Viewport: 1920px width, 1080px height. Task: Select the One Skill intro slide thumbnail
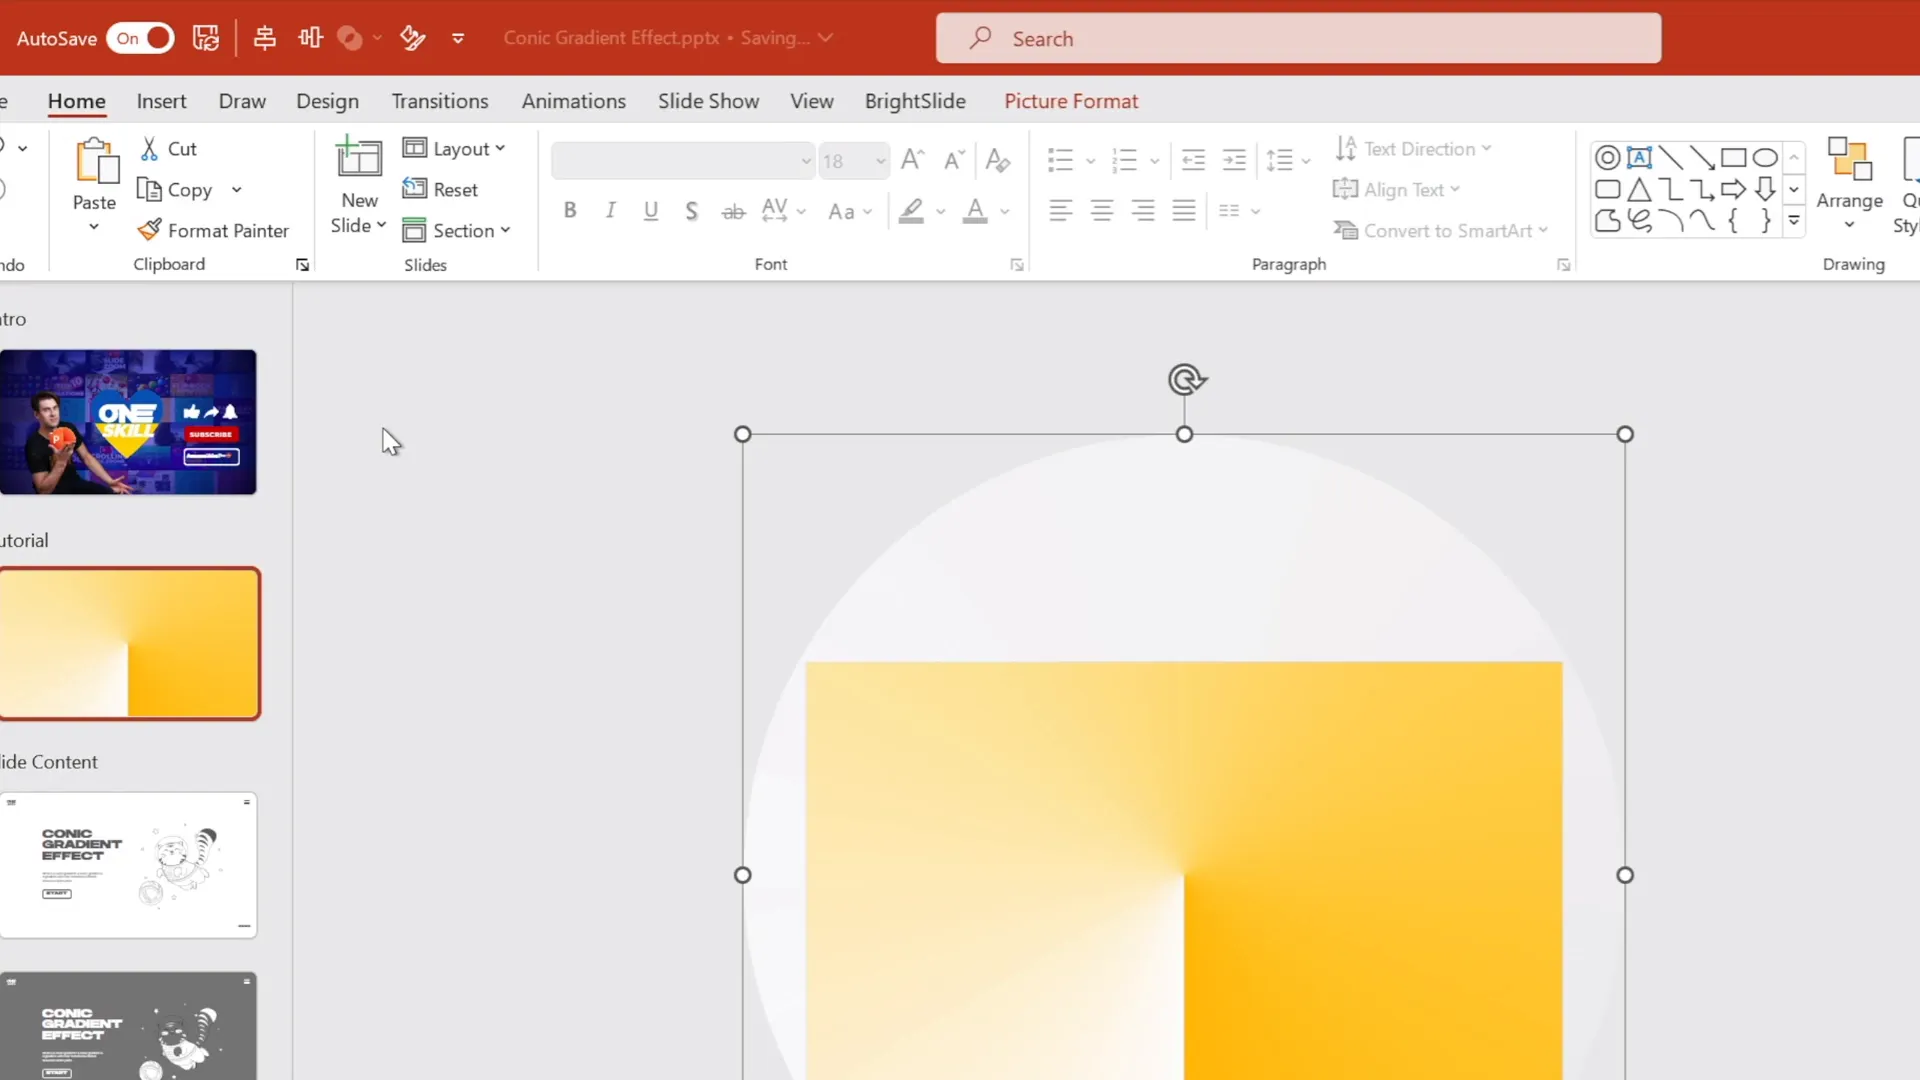[128, 422]
